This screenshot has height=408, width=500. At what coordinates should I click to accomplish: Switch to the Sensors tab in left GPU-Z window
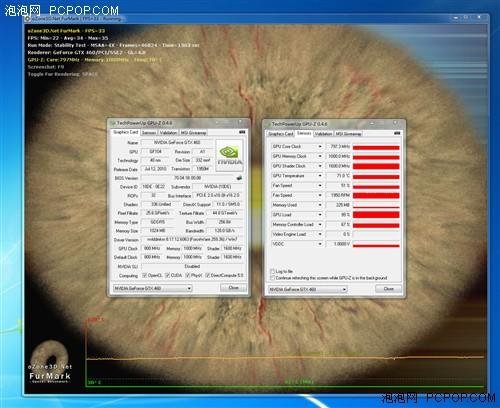click(149, 133)
